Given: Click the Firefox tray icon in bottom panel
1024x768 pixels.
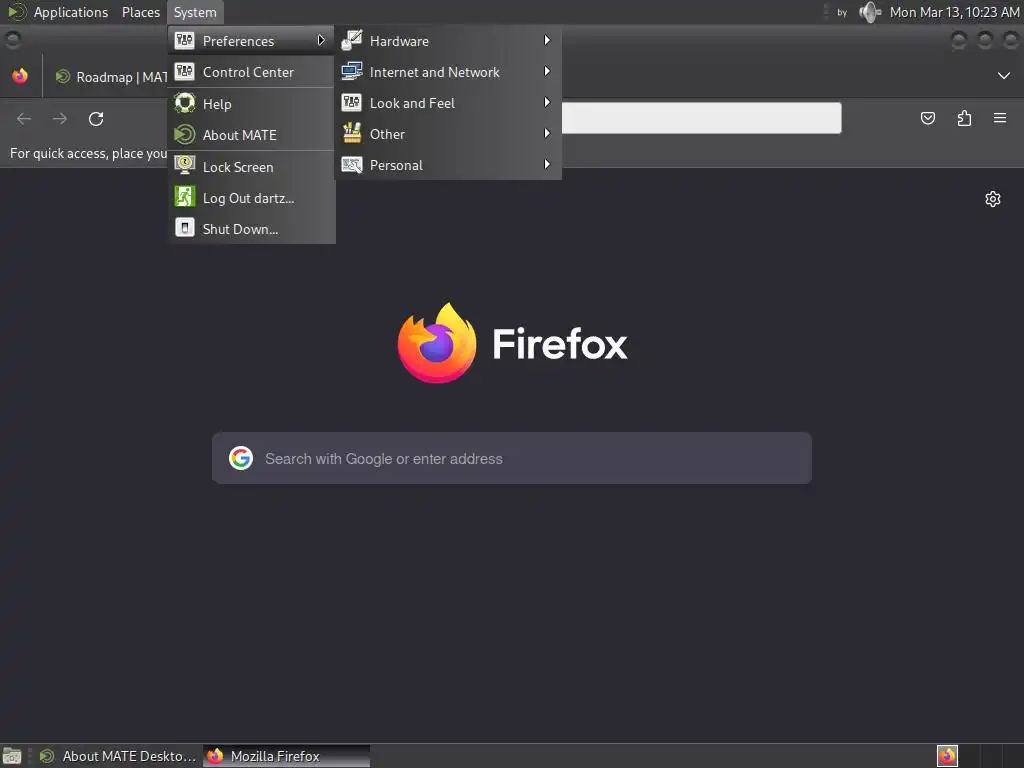Looking at the screenshot, I should (x=947, y=756).
